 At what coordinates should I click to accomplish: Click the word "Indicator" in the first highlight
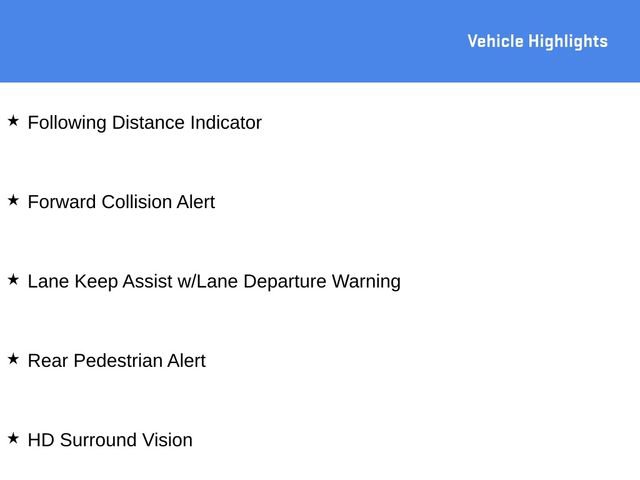(226, 123)
